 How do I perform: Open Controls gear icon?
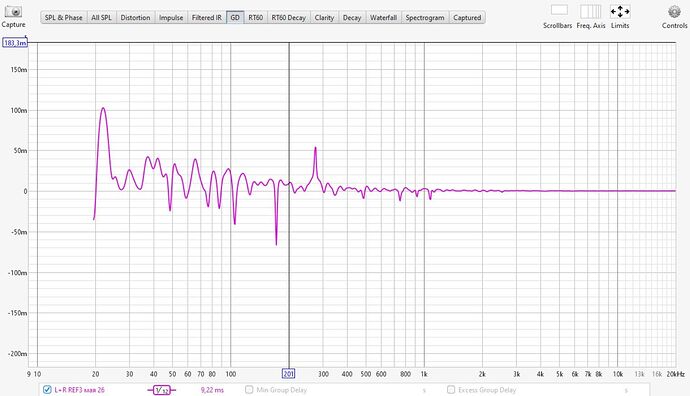[674, 12]
